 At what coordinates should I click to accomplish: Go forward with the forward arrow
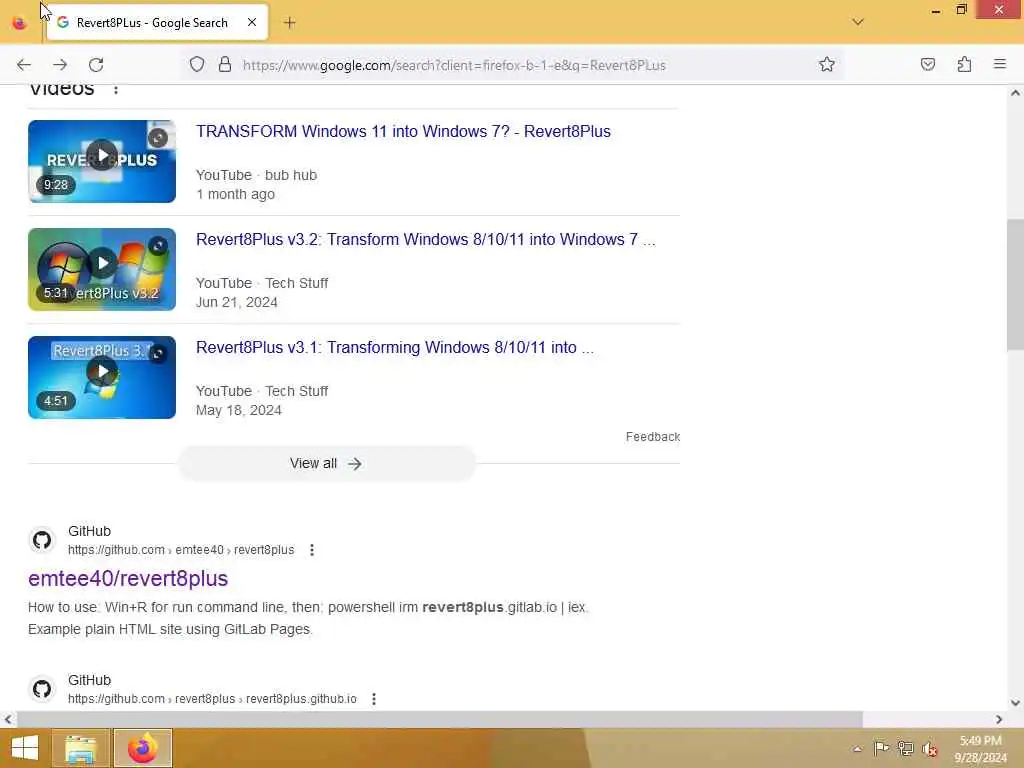(60, 65)
